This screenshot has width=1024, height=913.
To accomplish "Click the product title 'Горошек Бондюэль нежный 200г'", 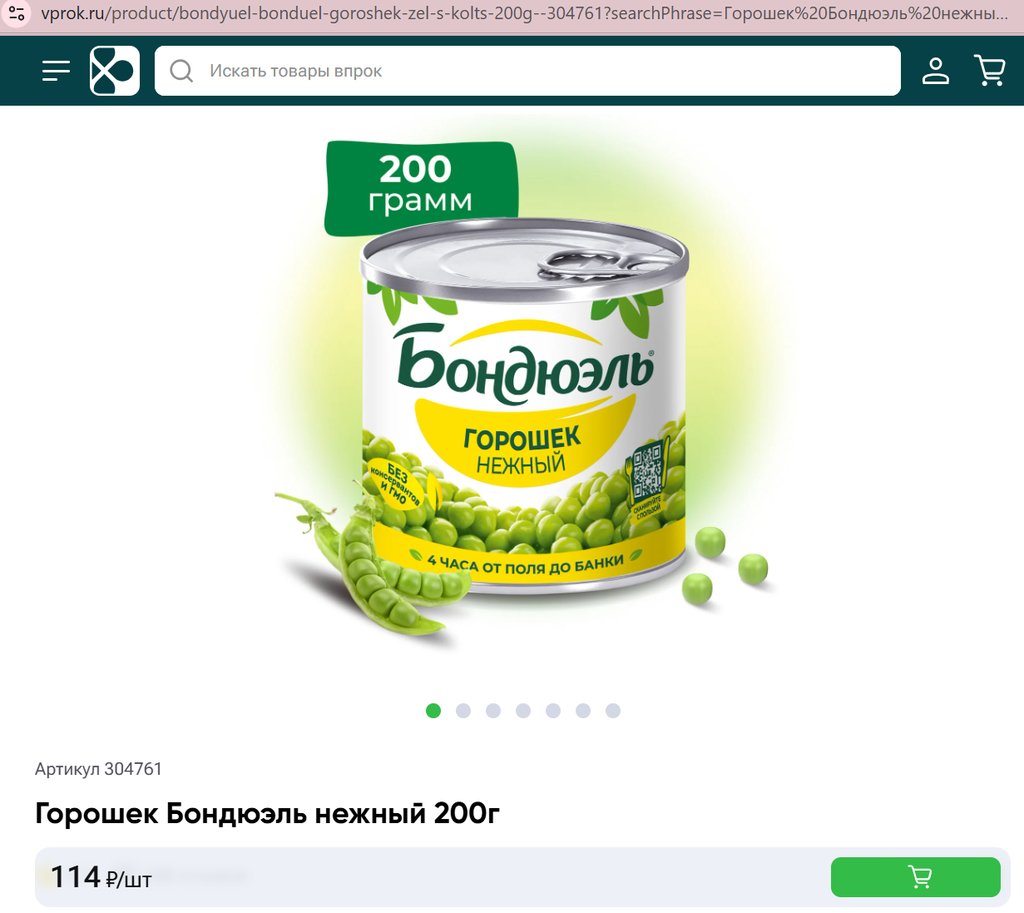I will click(x=267, y=814).
